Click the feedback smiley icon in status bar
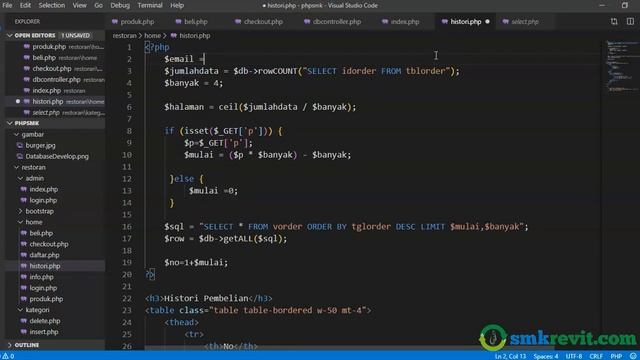Viewport: 640px width, 360px height. tap(633, 356)
